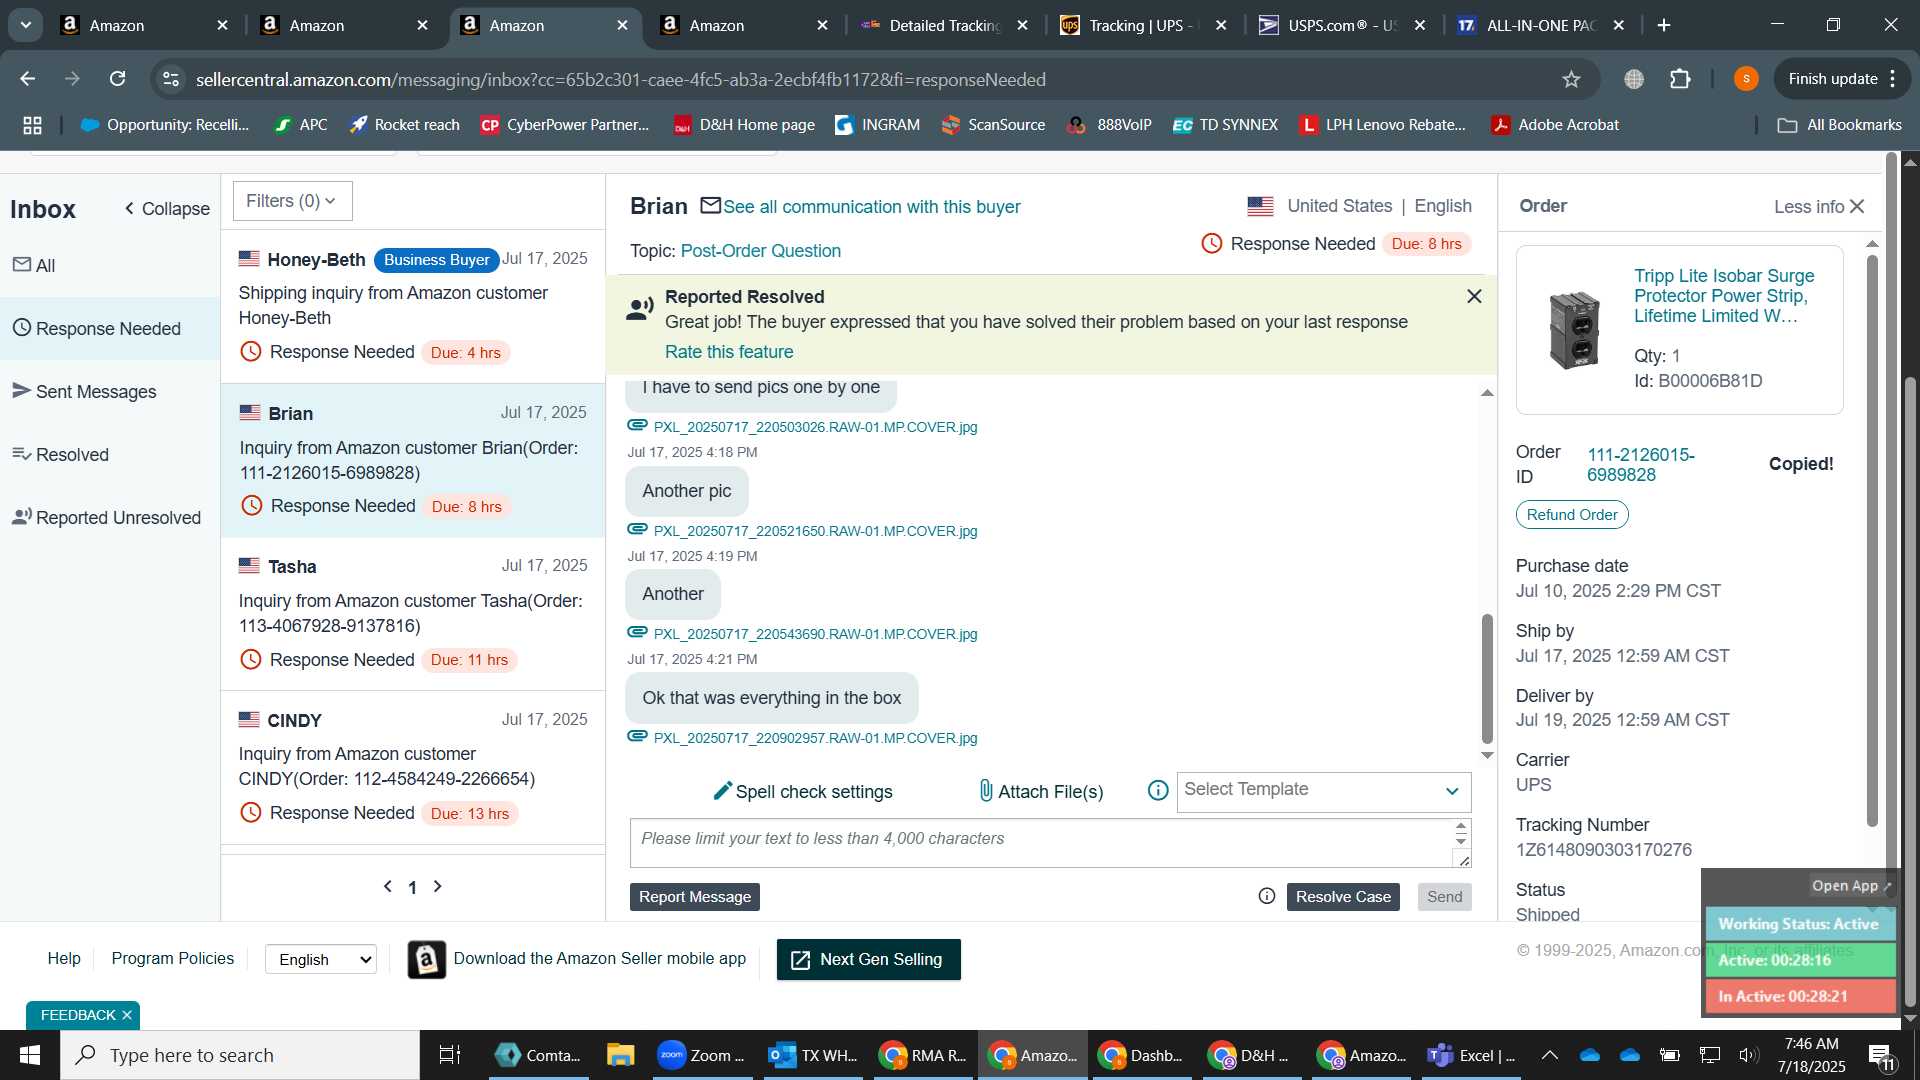The width and height of the screenshot is (1920, 1080).
Task: Show hidden system tray icons
Action: [1549, 1055]
